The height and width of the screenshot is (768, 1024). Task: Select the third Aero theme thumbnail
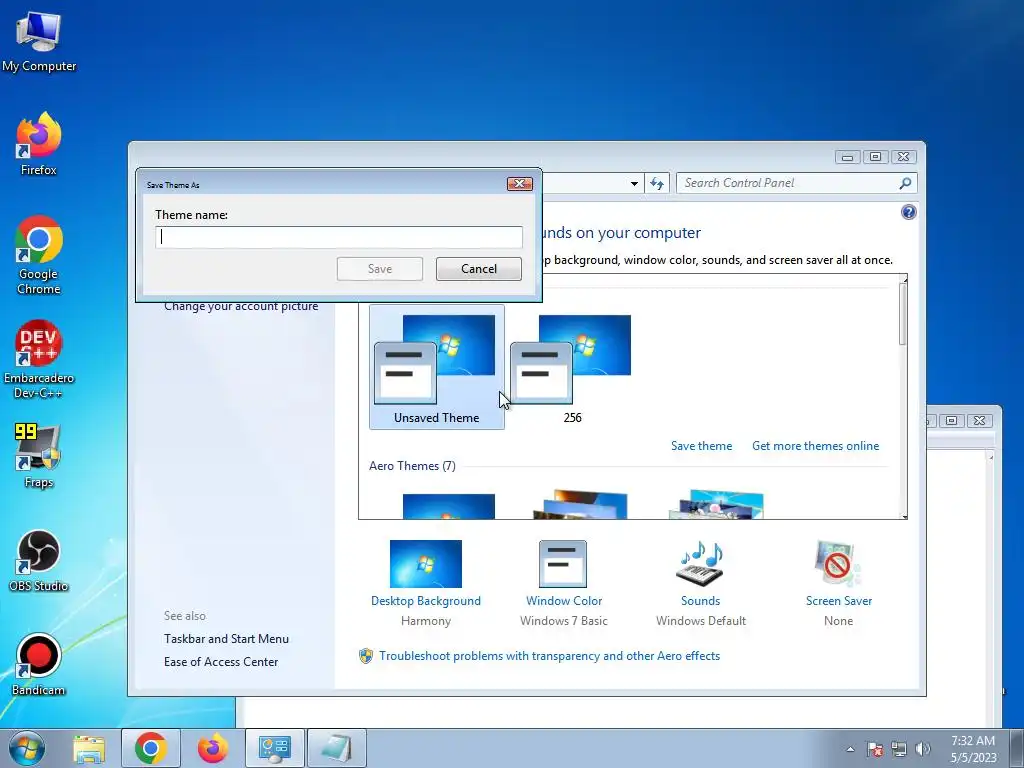tap(716, 505)
